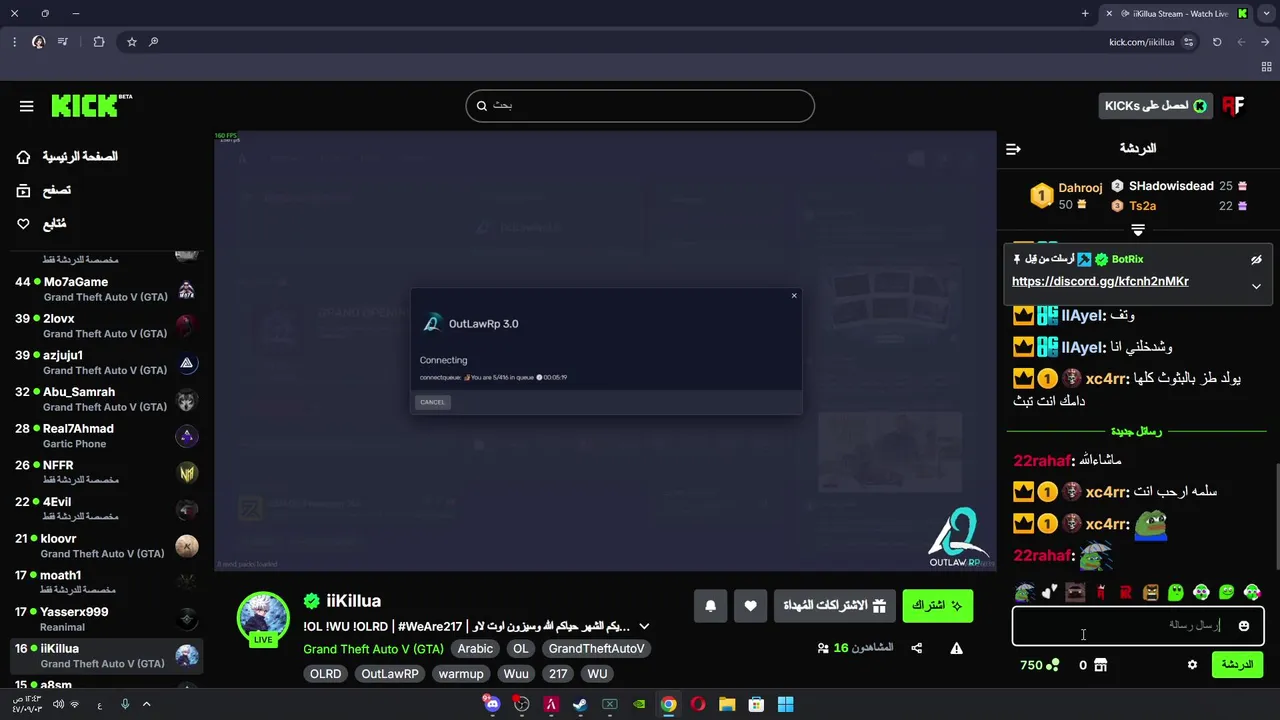Image resolution: width=1280 pixels, height=720 pixels.
Task: Report the stream with warning icon
Action: click(957, 648)
